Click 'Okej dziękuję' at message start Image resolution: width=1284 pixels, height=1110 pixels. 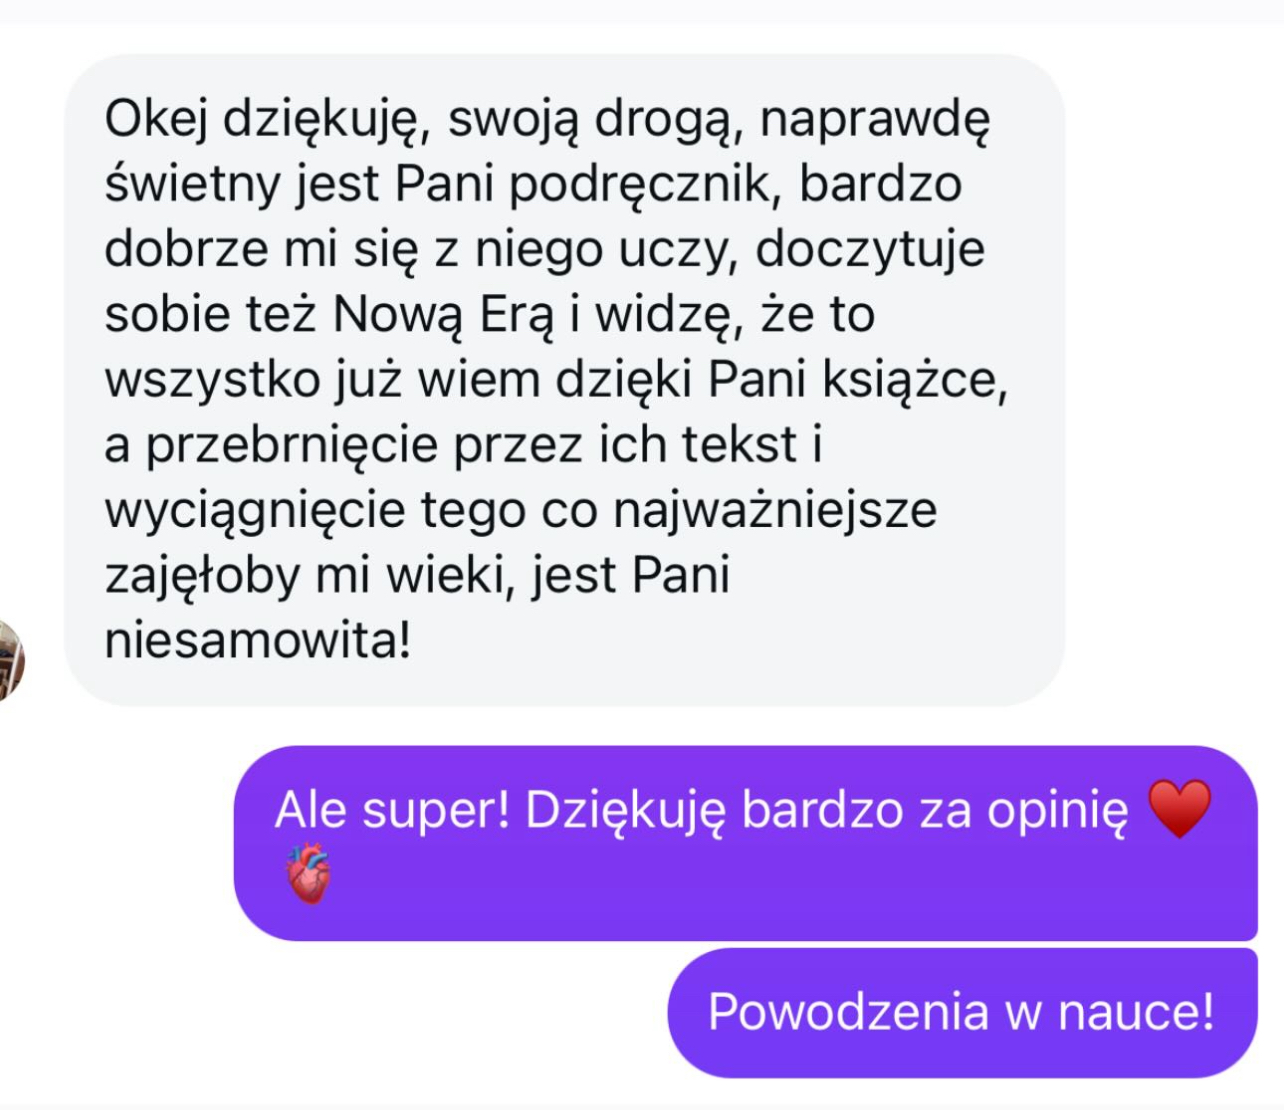tap(260, 120)
